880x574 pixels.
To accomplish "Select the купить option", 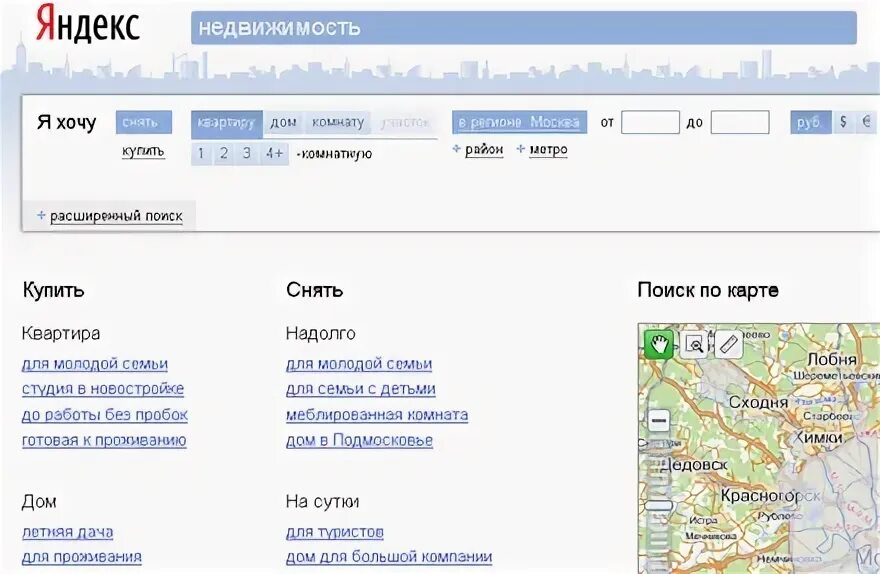I will tap(143, 151).
